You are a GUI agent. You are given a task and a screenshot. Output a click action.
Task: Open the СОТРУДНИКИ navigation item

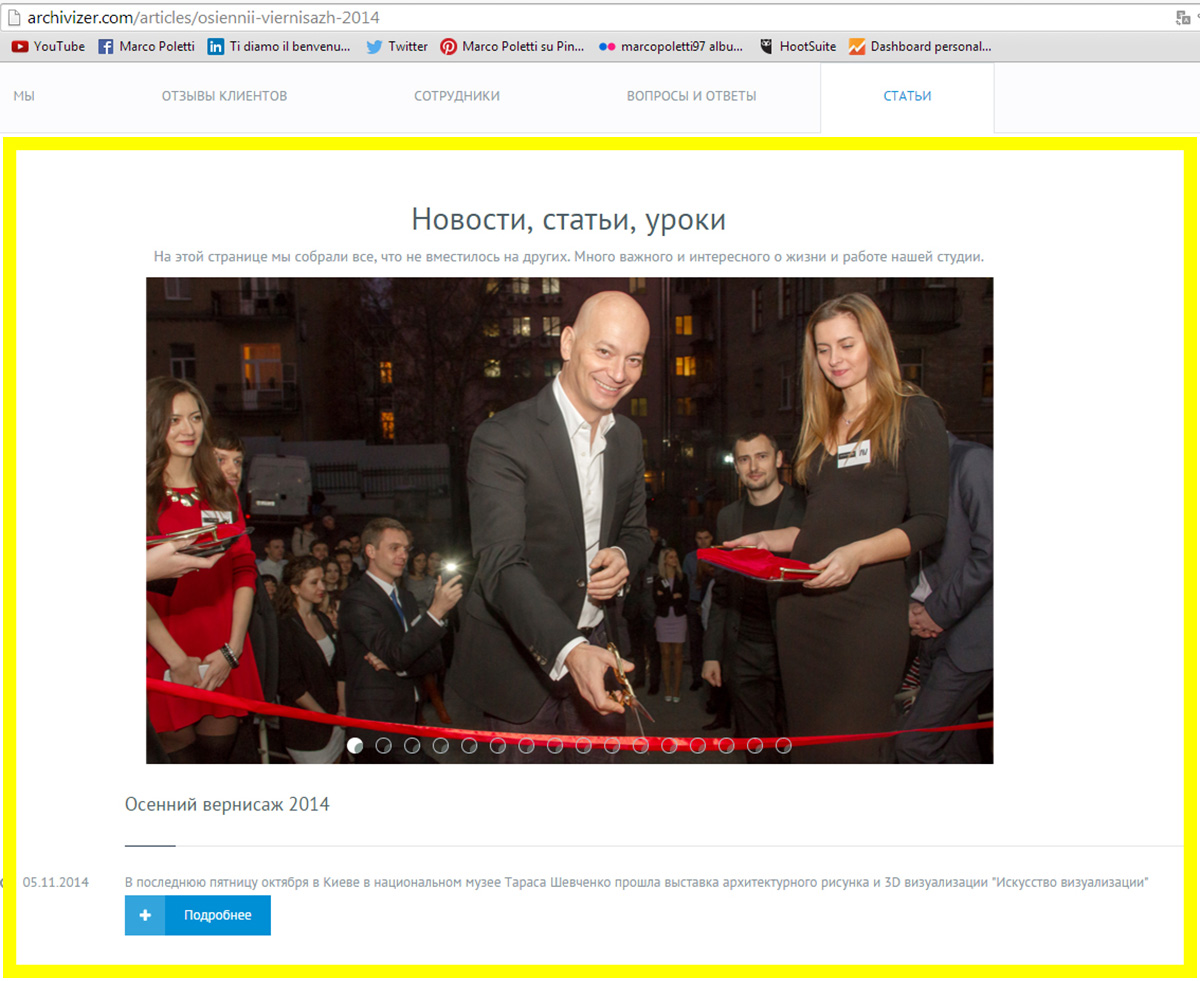[457, 96]
